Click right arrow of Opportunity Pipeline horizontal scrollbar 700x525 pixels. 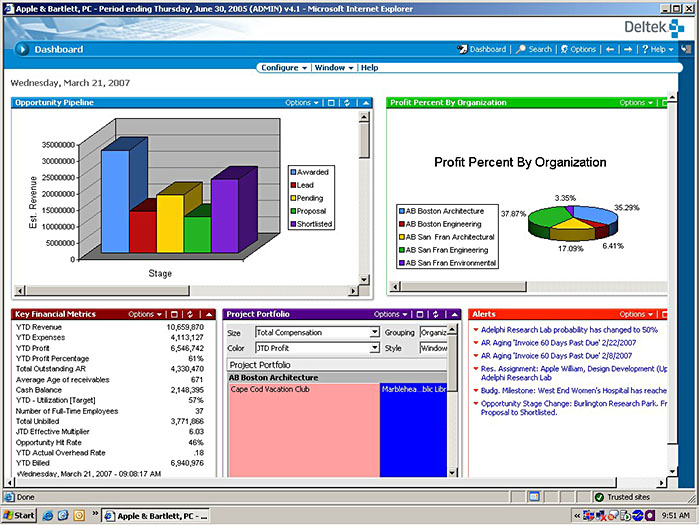click(x=354, y=291)
